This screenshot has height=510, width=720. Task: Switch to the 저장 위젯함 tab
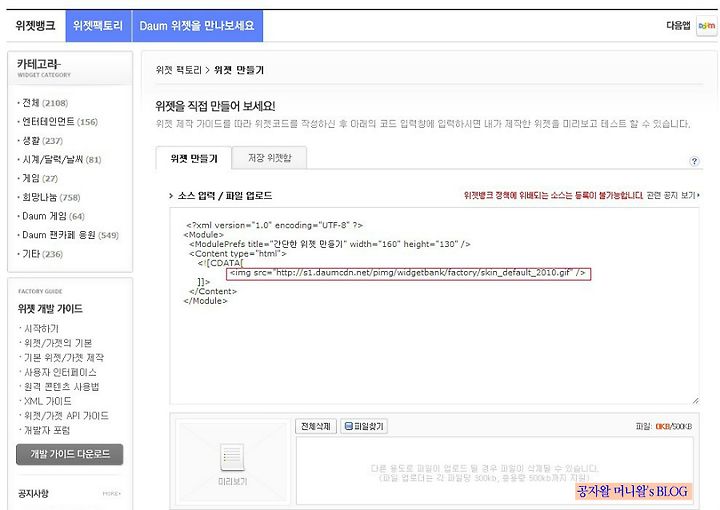tap(270, 158)
